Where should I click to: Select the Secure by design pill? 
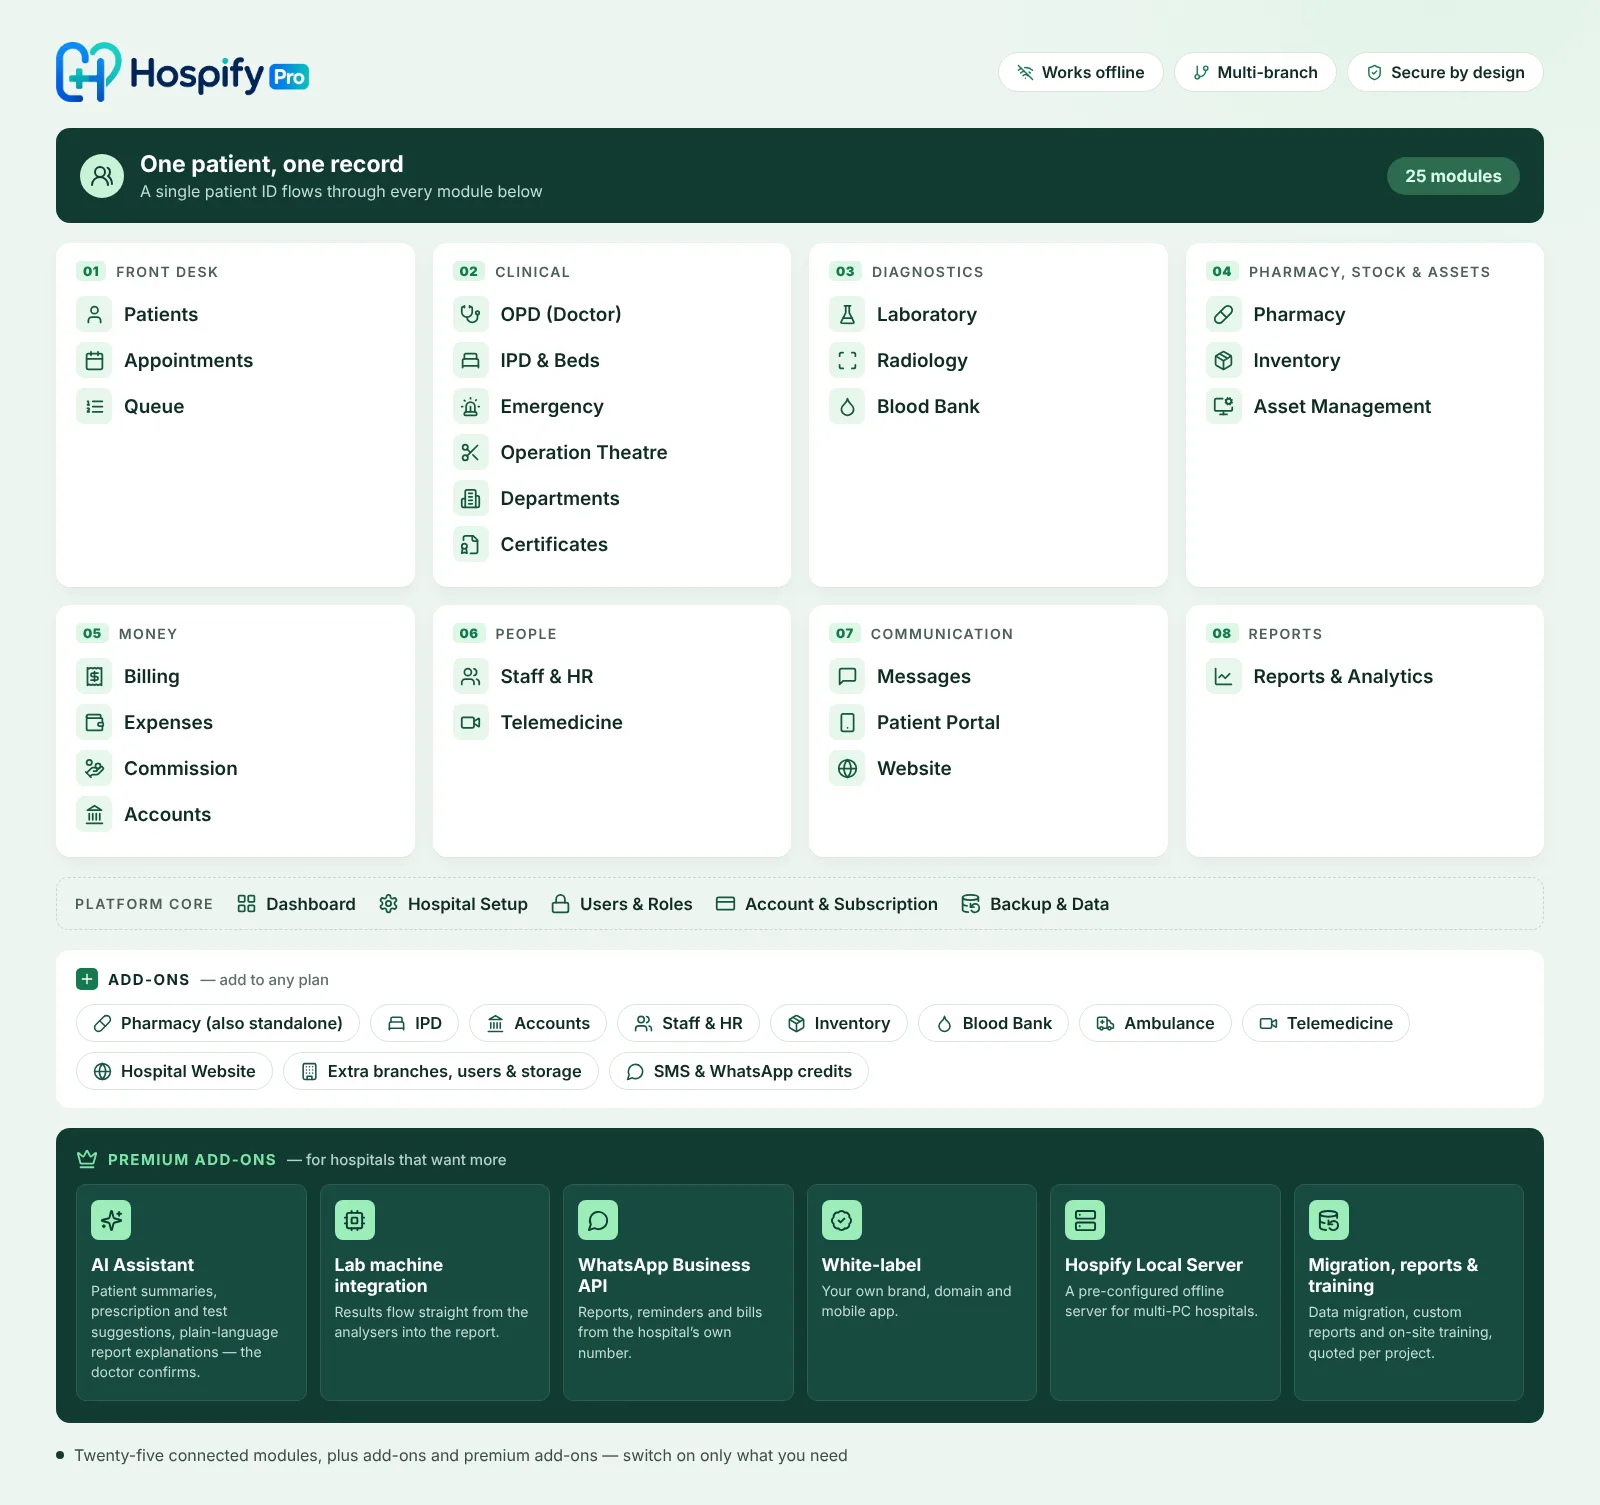(1445, 72)
